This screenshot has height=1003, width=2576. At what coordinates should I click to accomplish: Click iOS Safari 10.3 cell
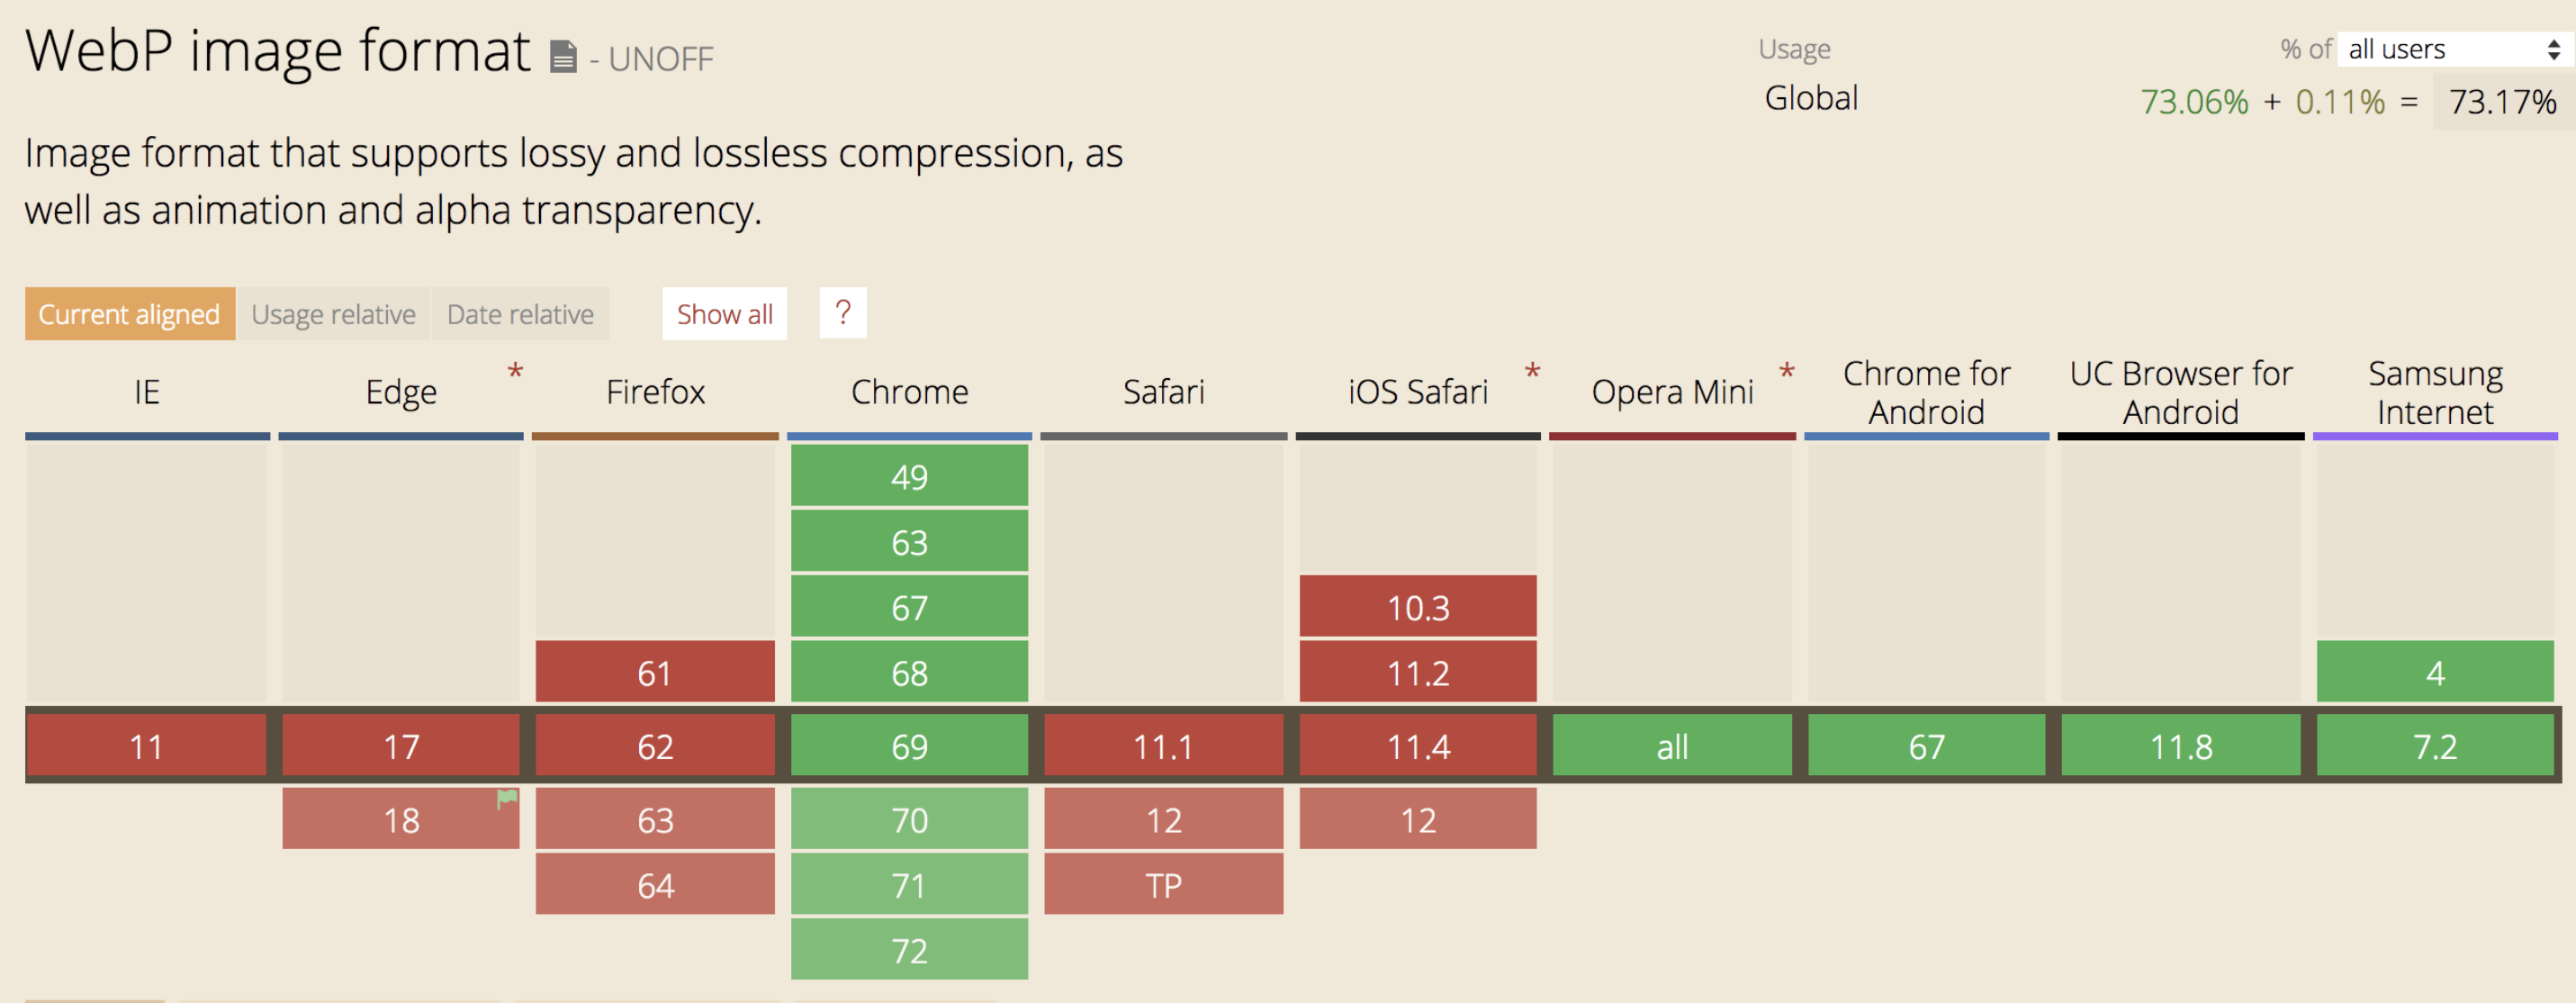click(1417, 607)
